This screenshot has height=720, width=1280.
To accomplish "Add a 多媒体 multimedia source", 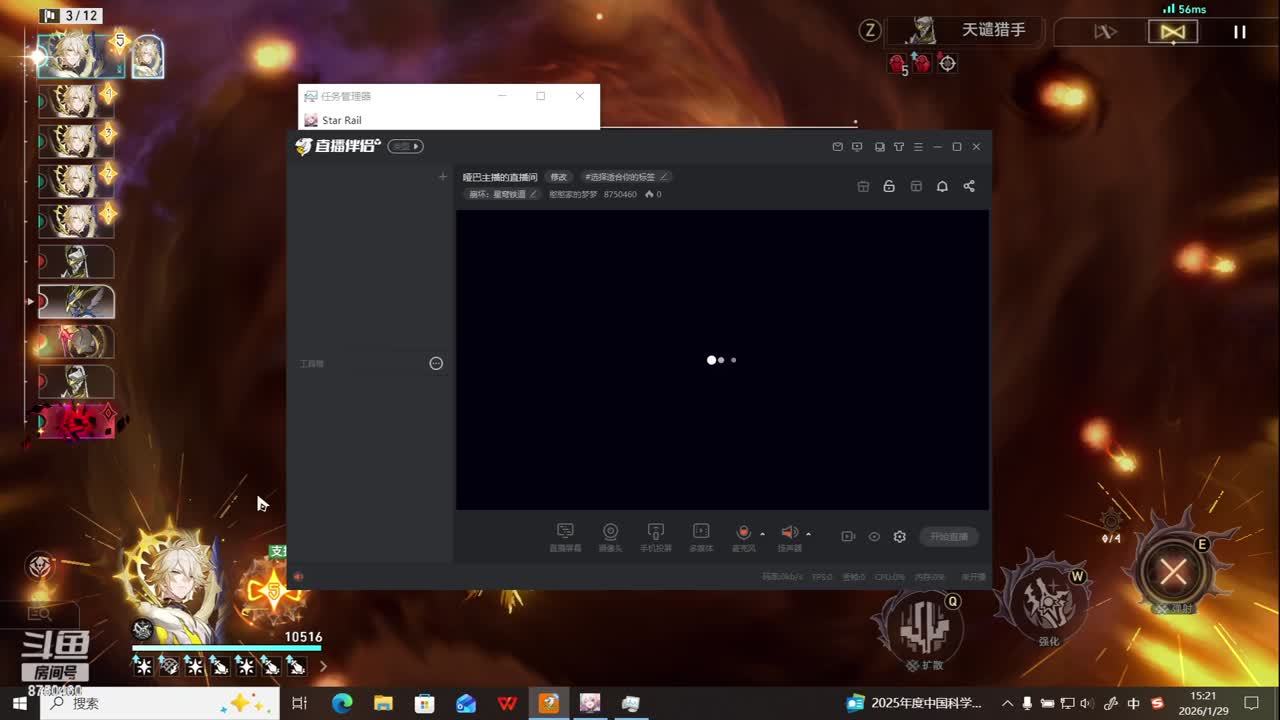I will pyautogui.click(x=701, y=533).
